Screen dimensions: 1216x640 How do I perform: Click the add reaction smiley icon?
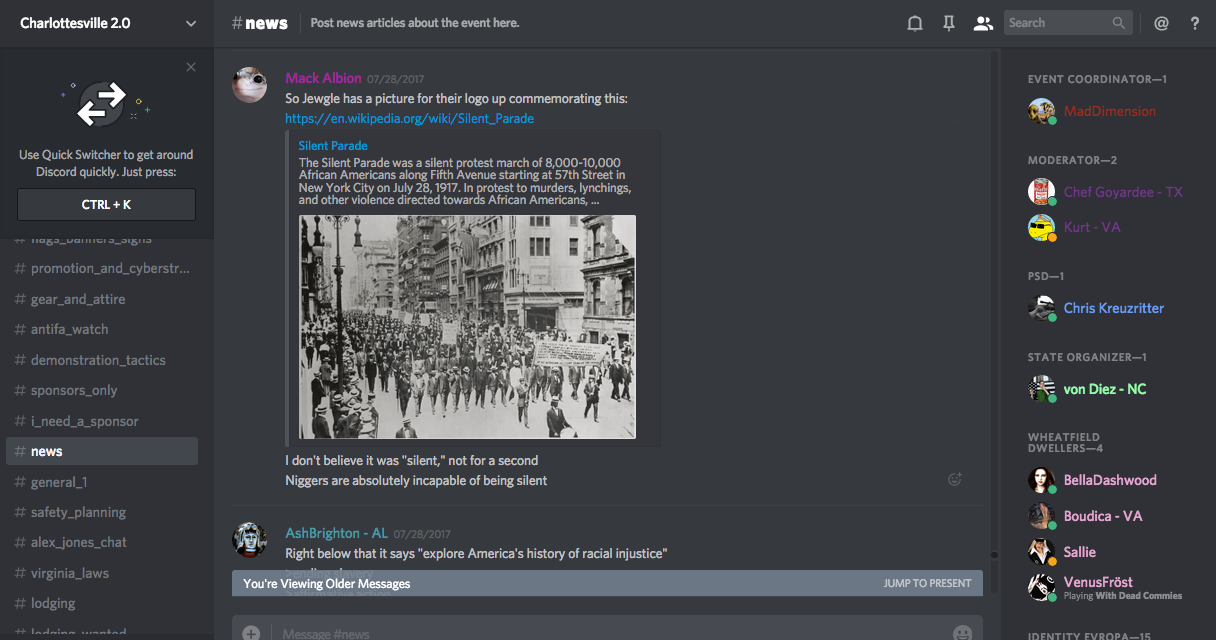[954, 479]
